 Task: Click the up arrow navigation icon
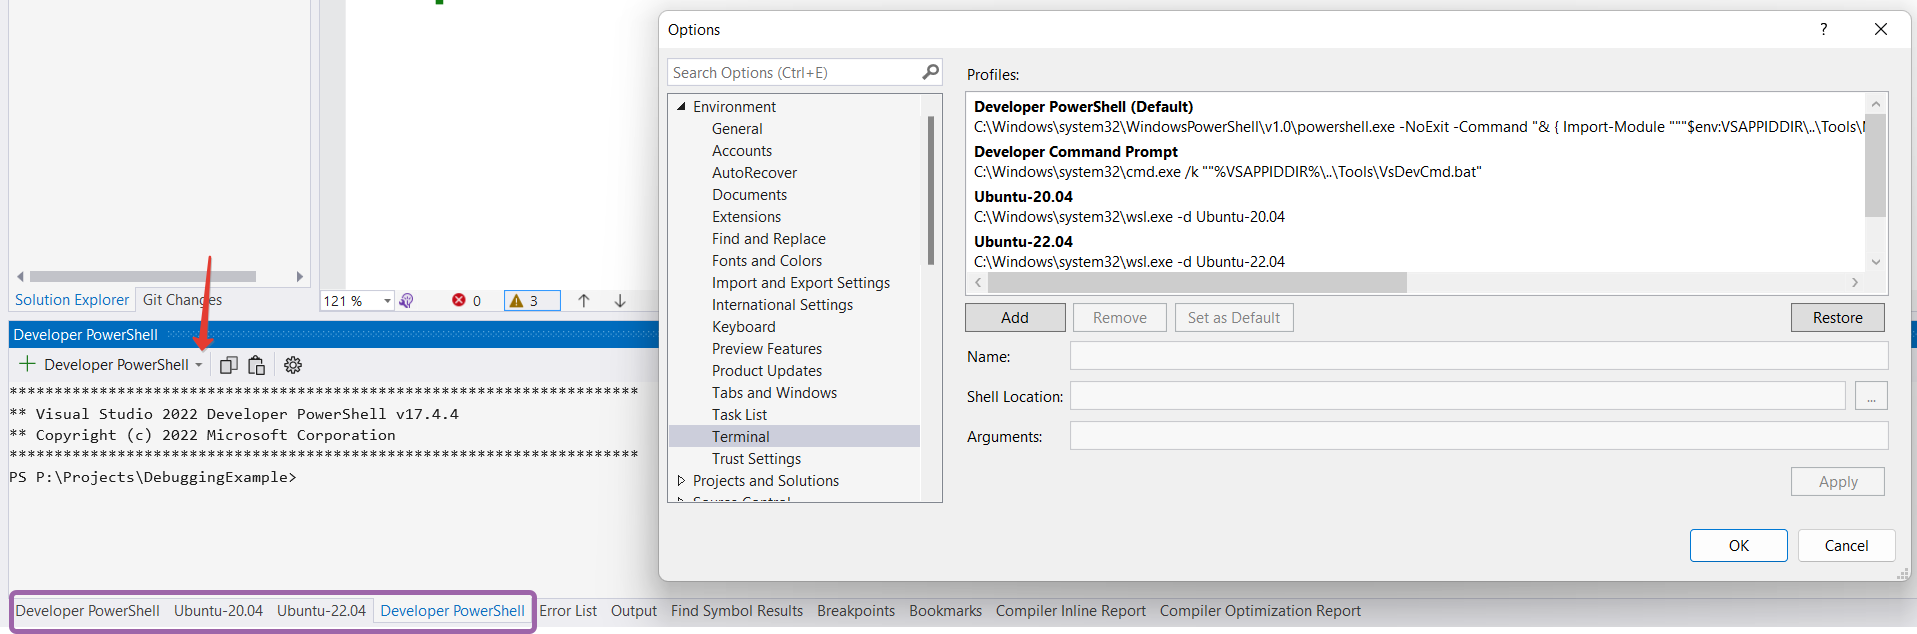[x=584, y=300]
